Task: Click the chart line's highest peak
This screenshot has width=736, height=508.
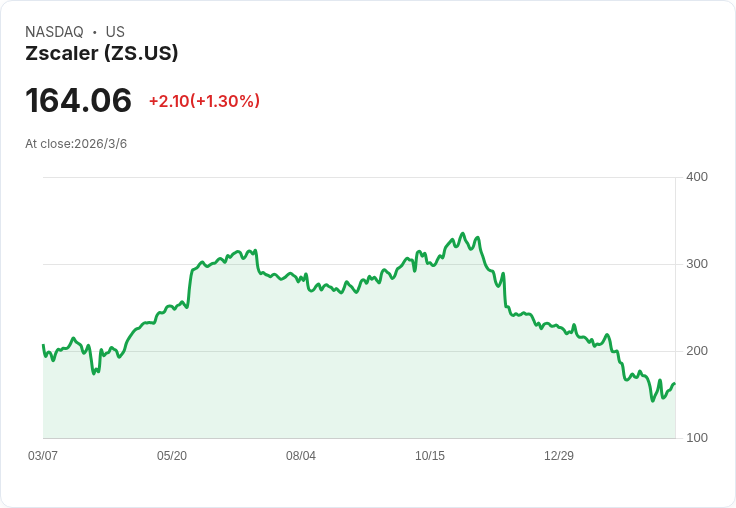Action: click(462, 234)
